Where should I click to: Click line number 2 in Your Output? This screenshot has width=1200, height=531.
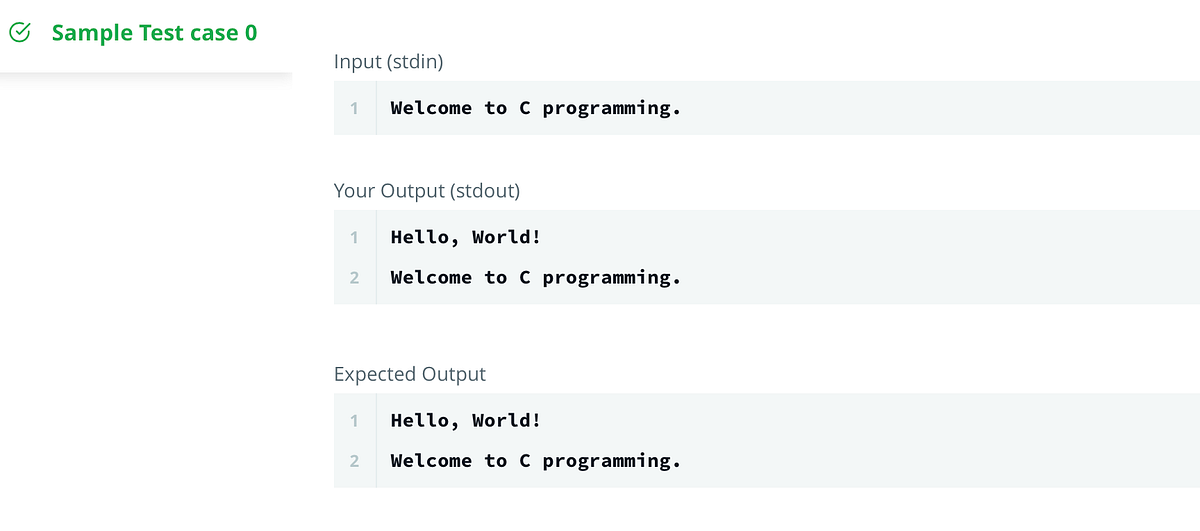pyautogui.click(x=354, y=277)
